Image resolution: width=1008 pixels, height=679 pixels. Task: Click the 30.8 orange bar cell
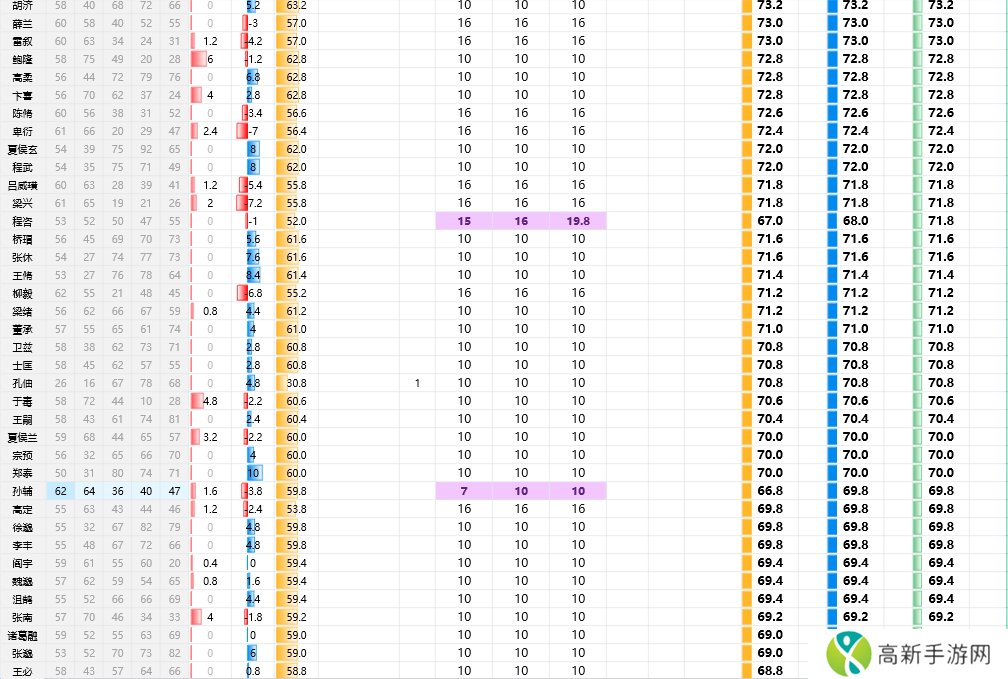(x=294, y=383)
